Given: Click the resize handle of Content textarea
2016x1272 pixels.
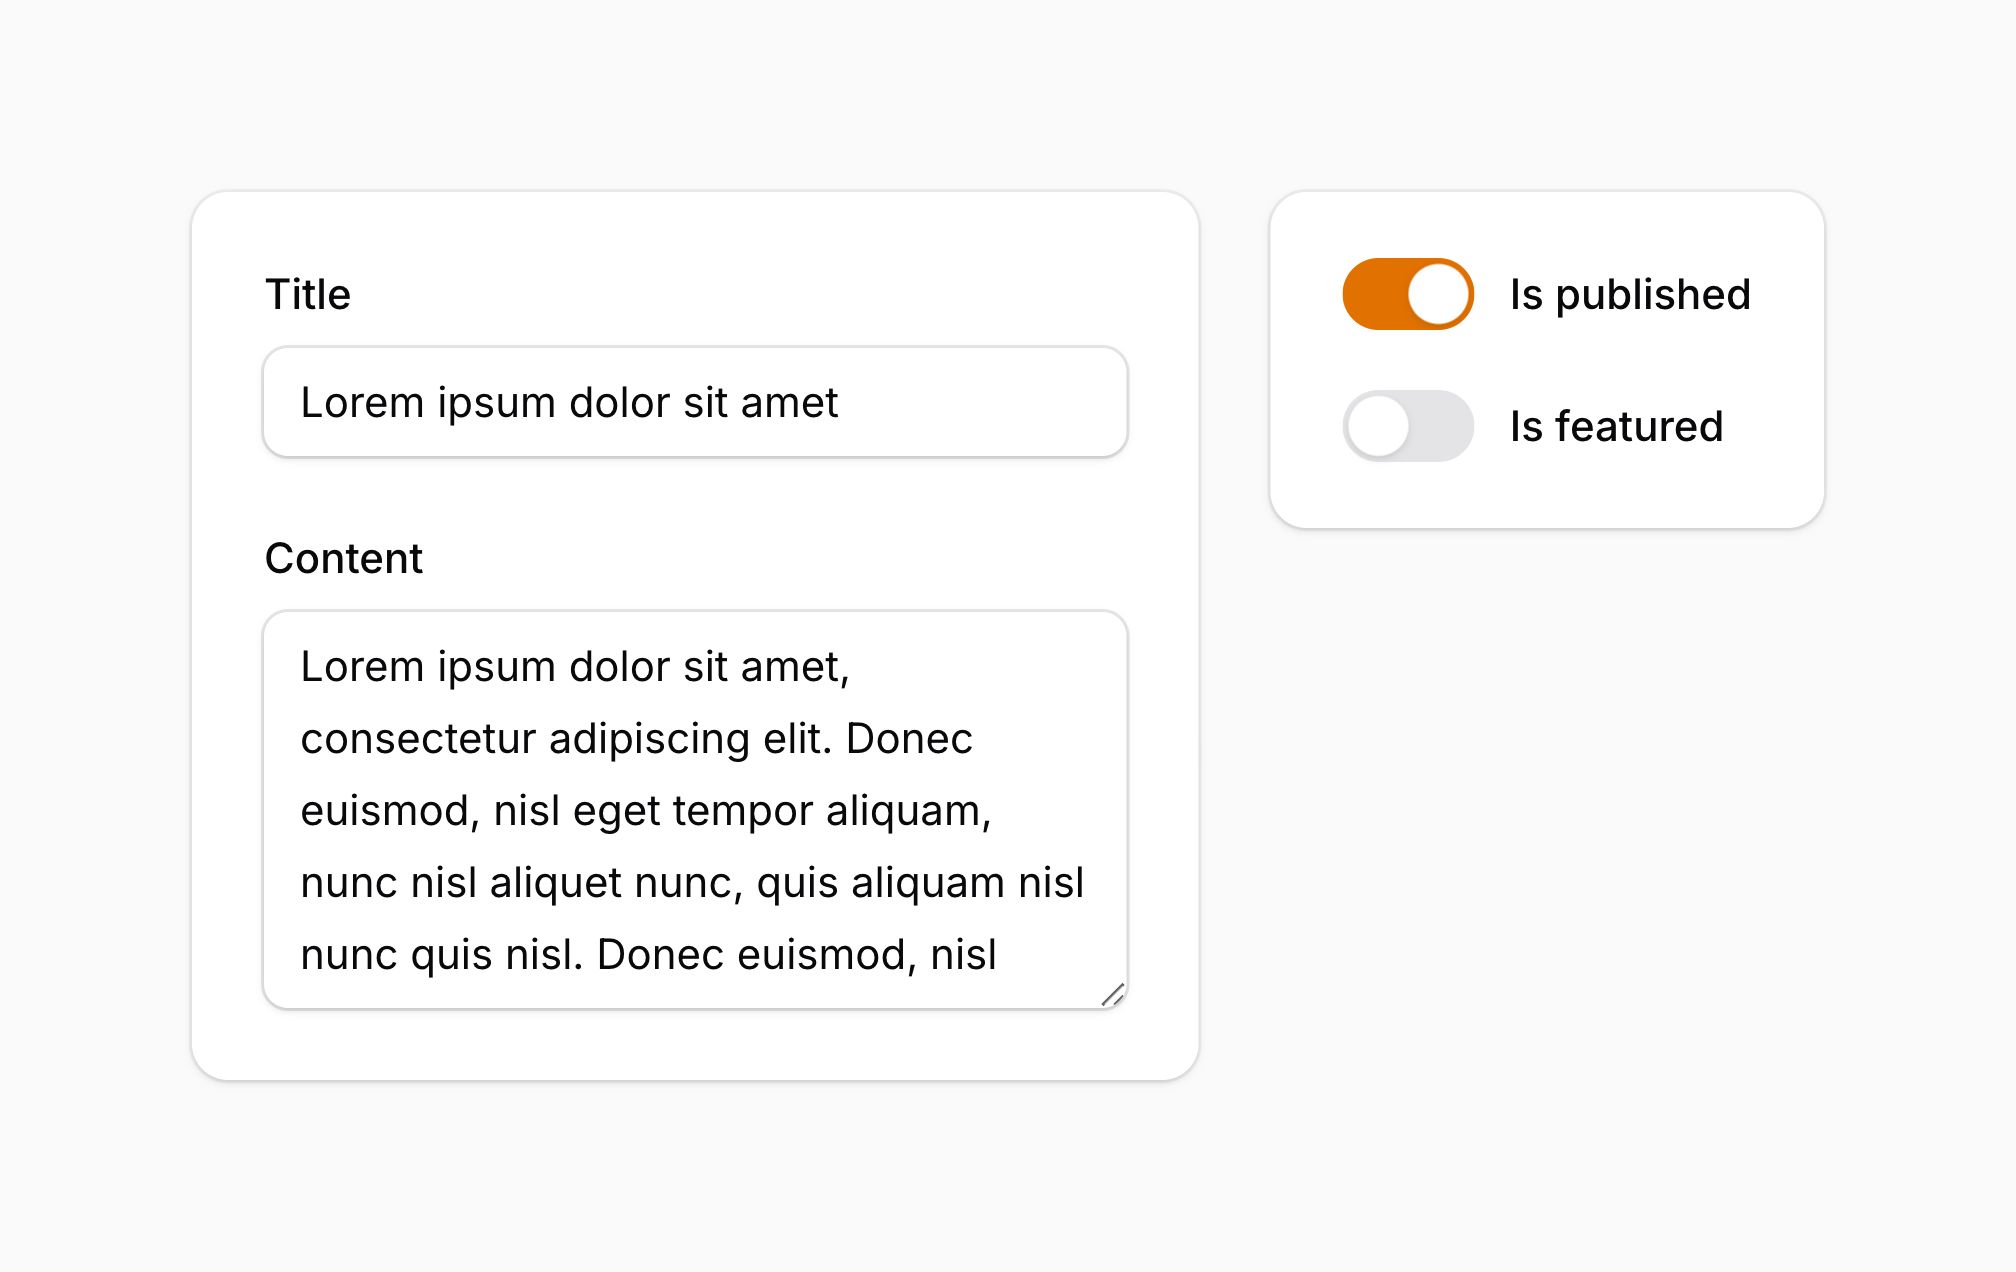Looking at the screenshot, I should pos(1113,995).
